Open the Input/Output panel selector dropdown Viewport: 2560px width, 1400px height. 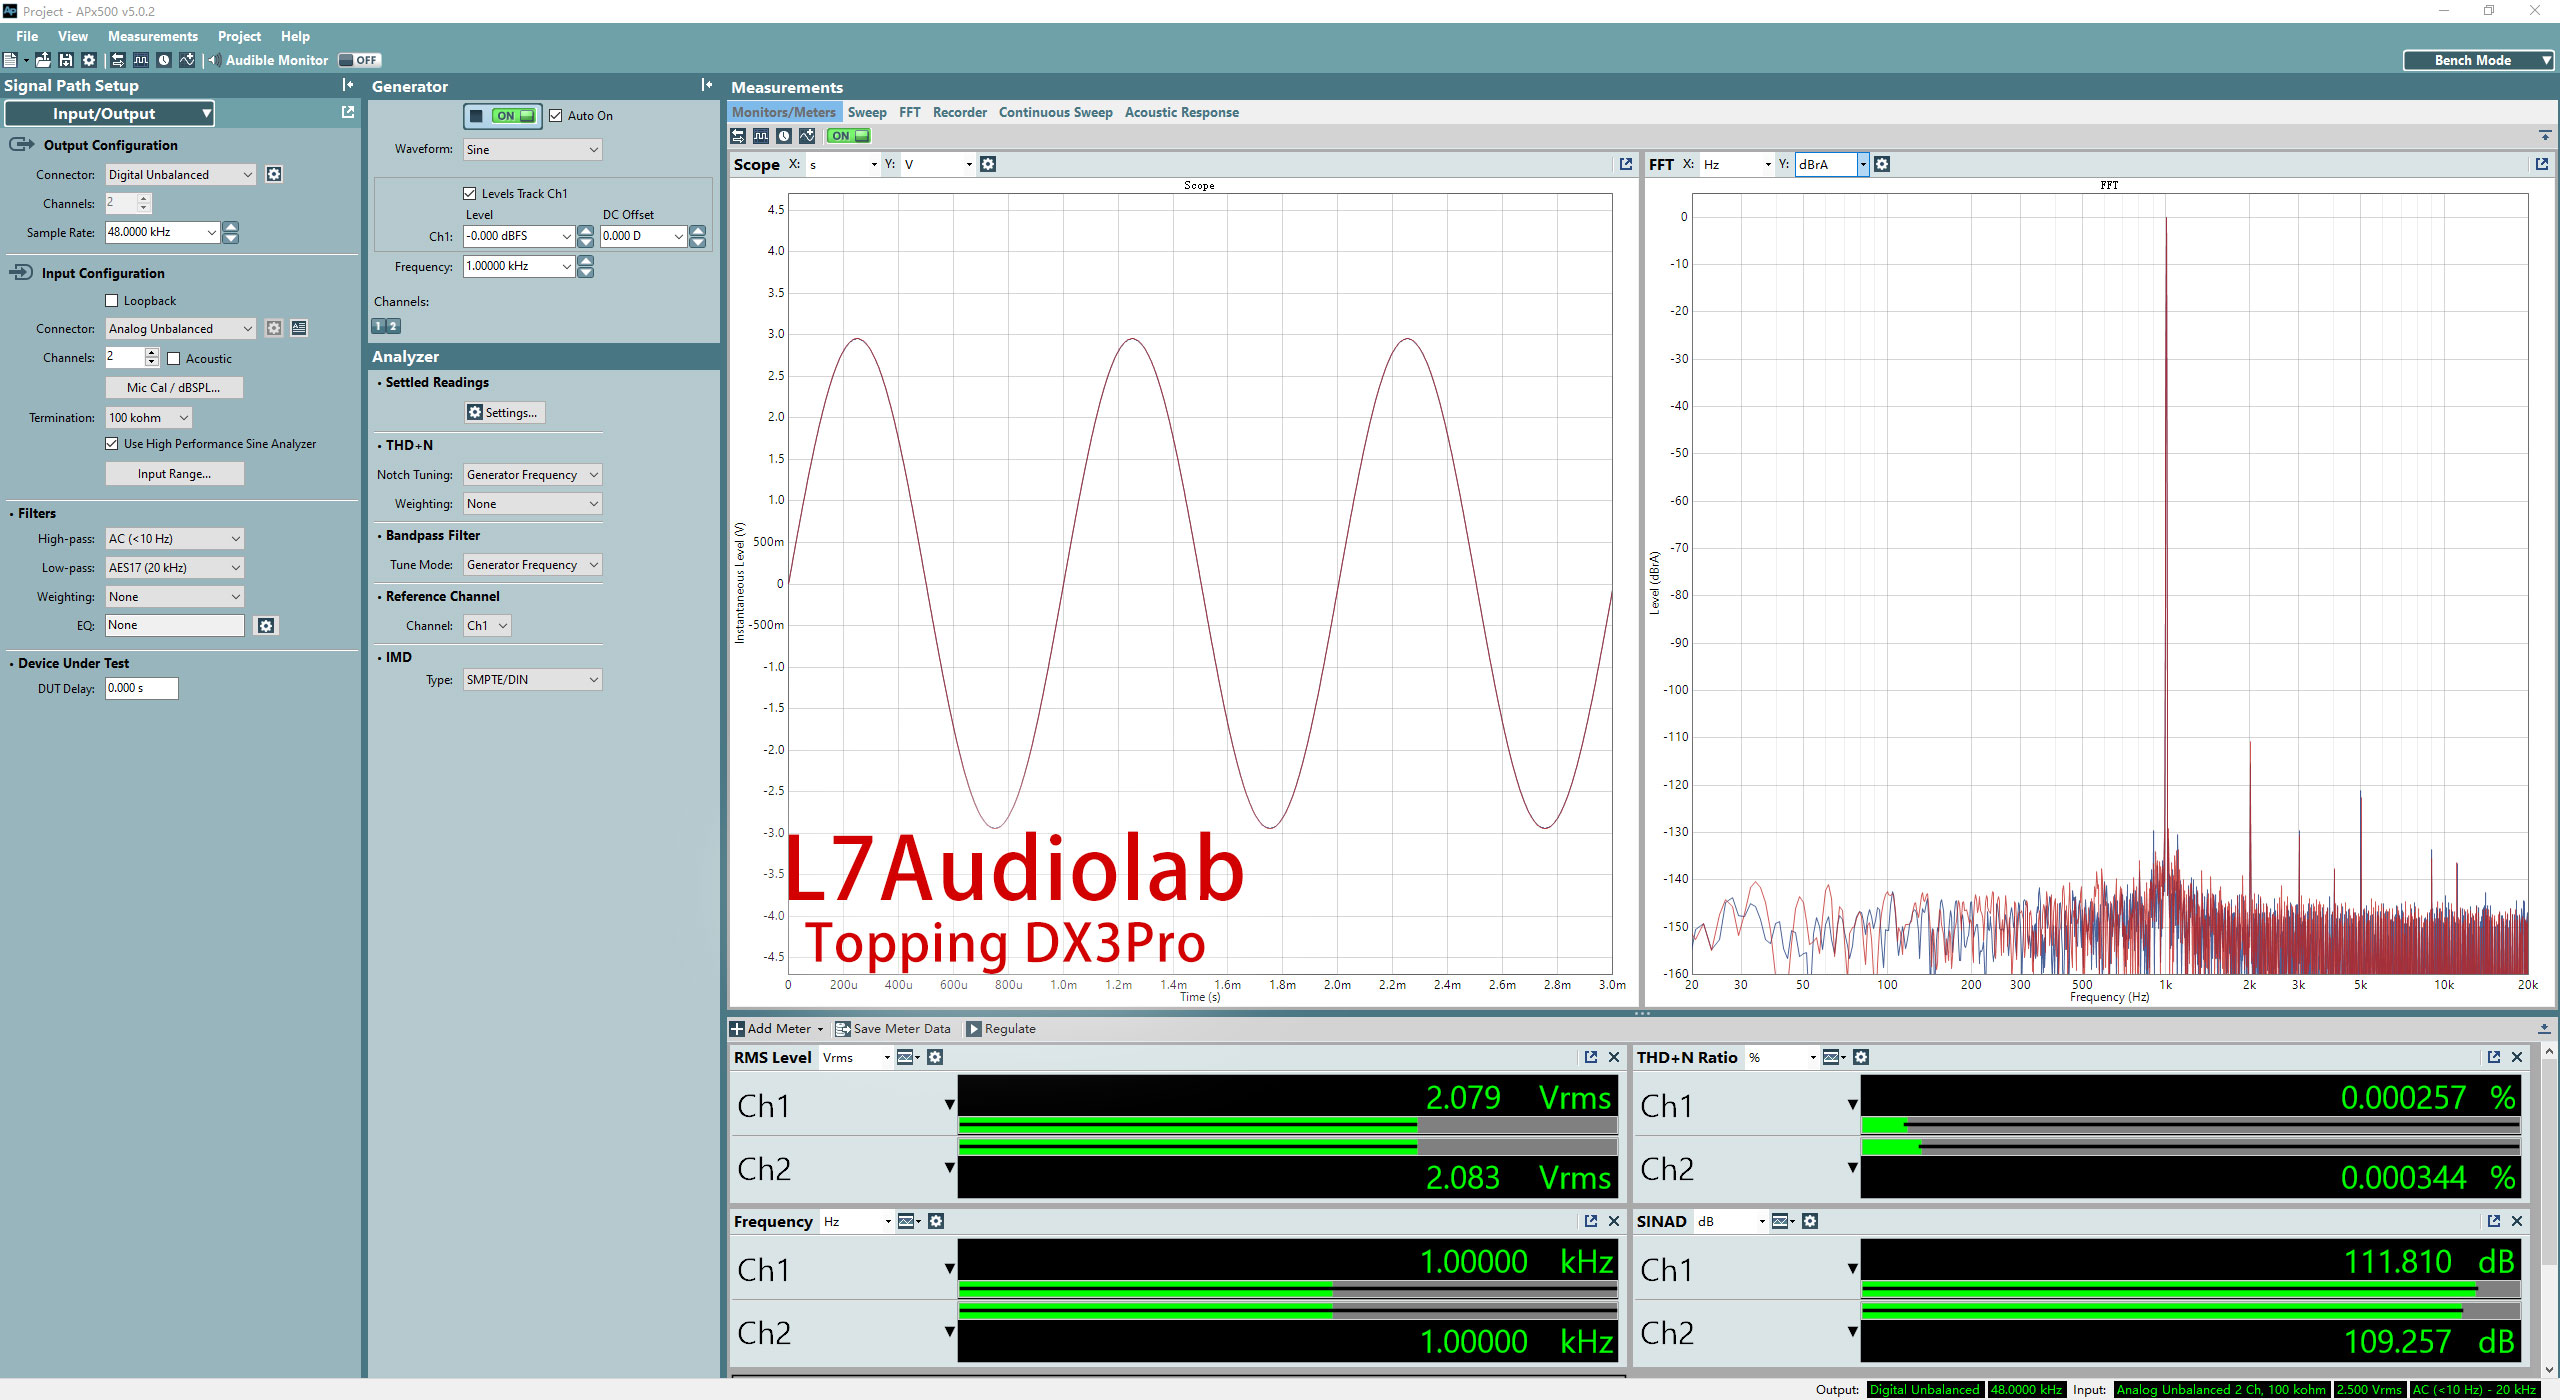click(x=110, y=114)
